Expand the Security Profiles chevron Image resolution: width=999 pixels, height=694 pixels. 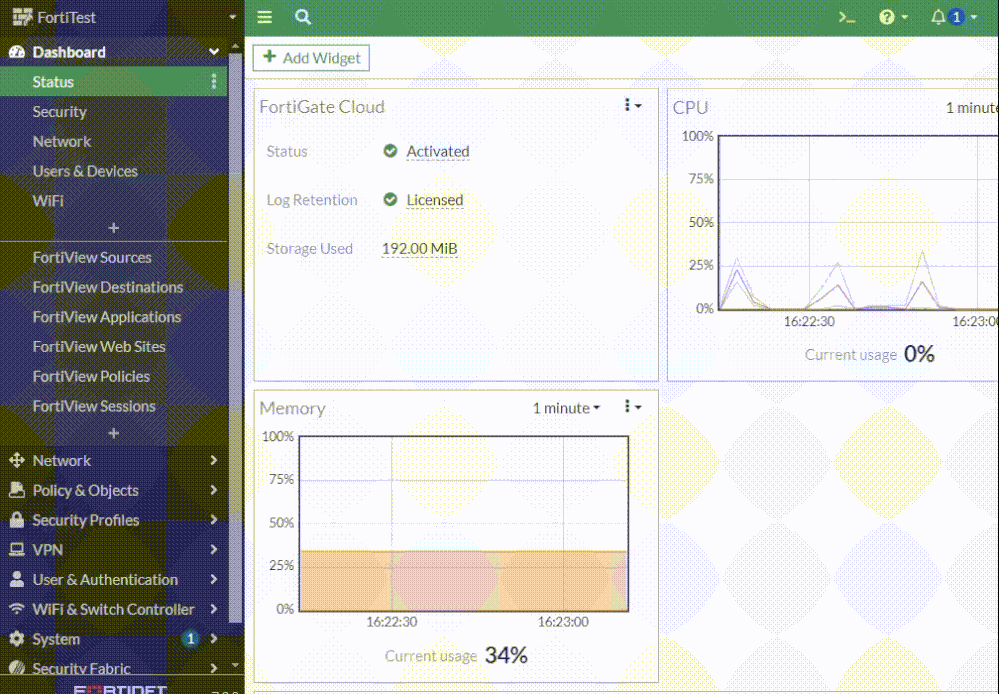point(213,519)
